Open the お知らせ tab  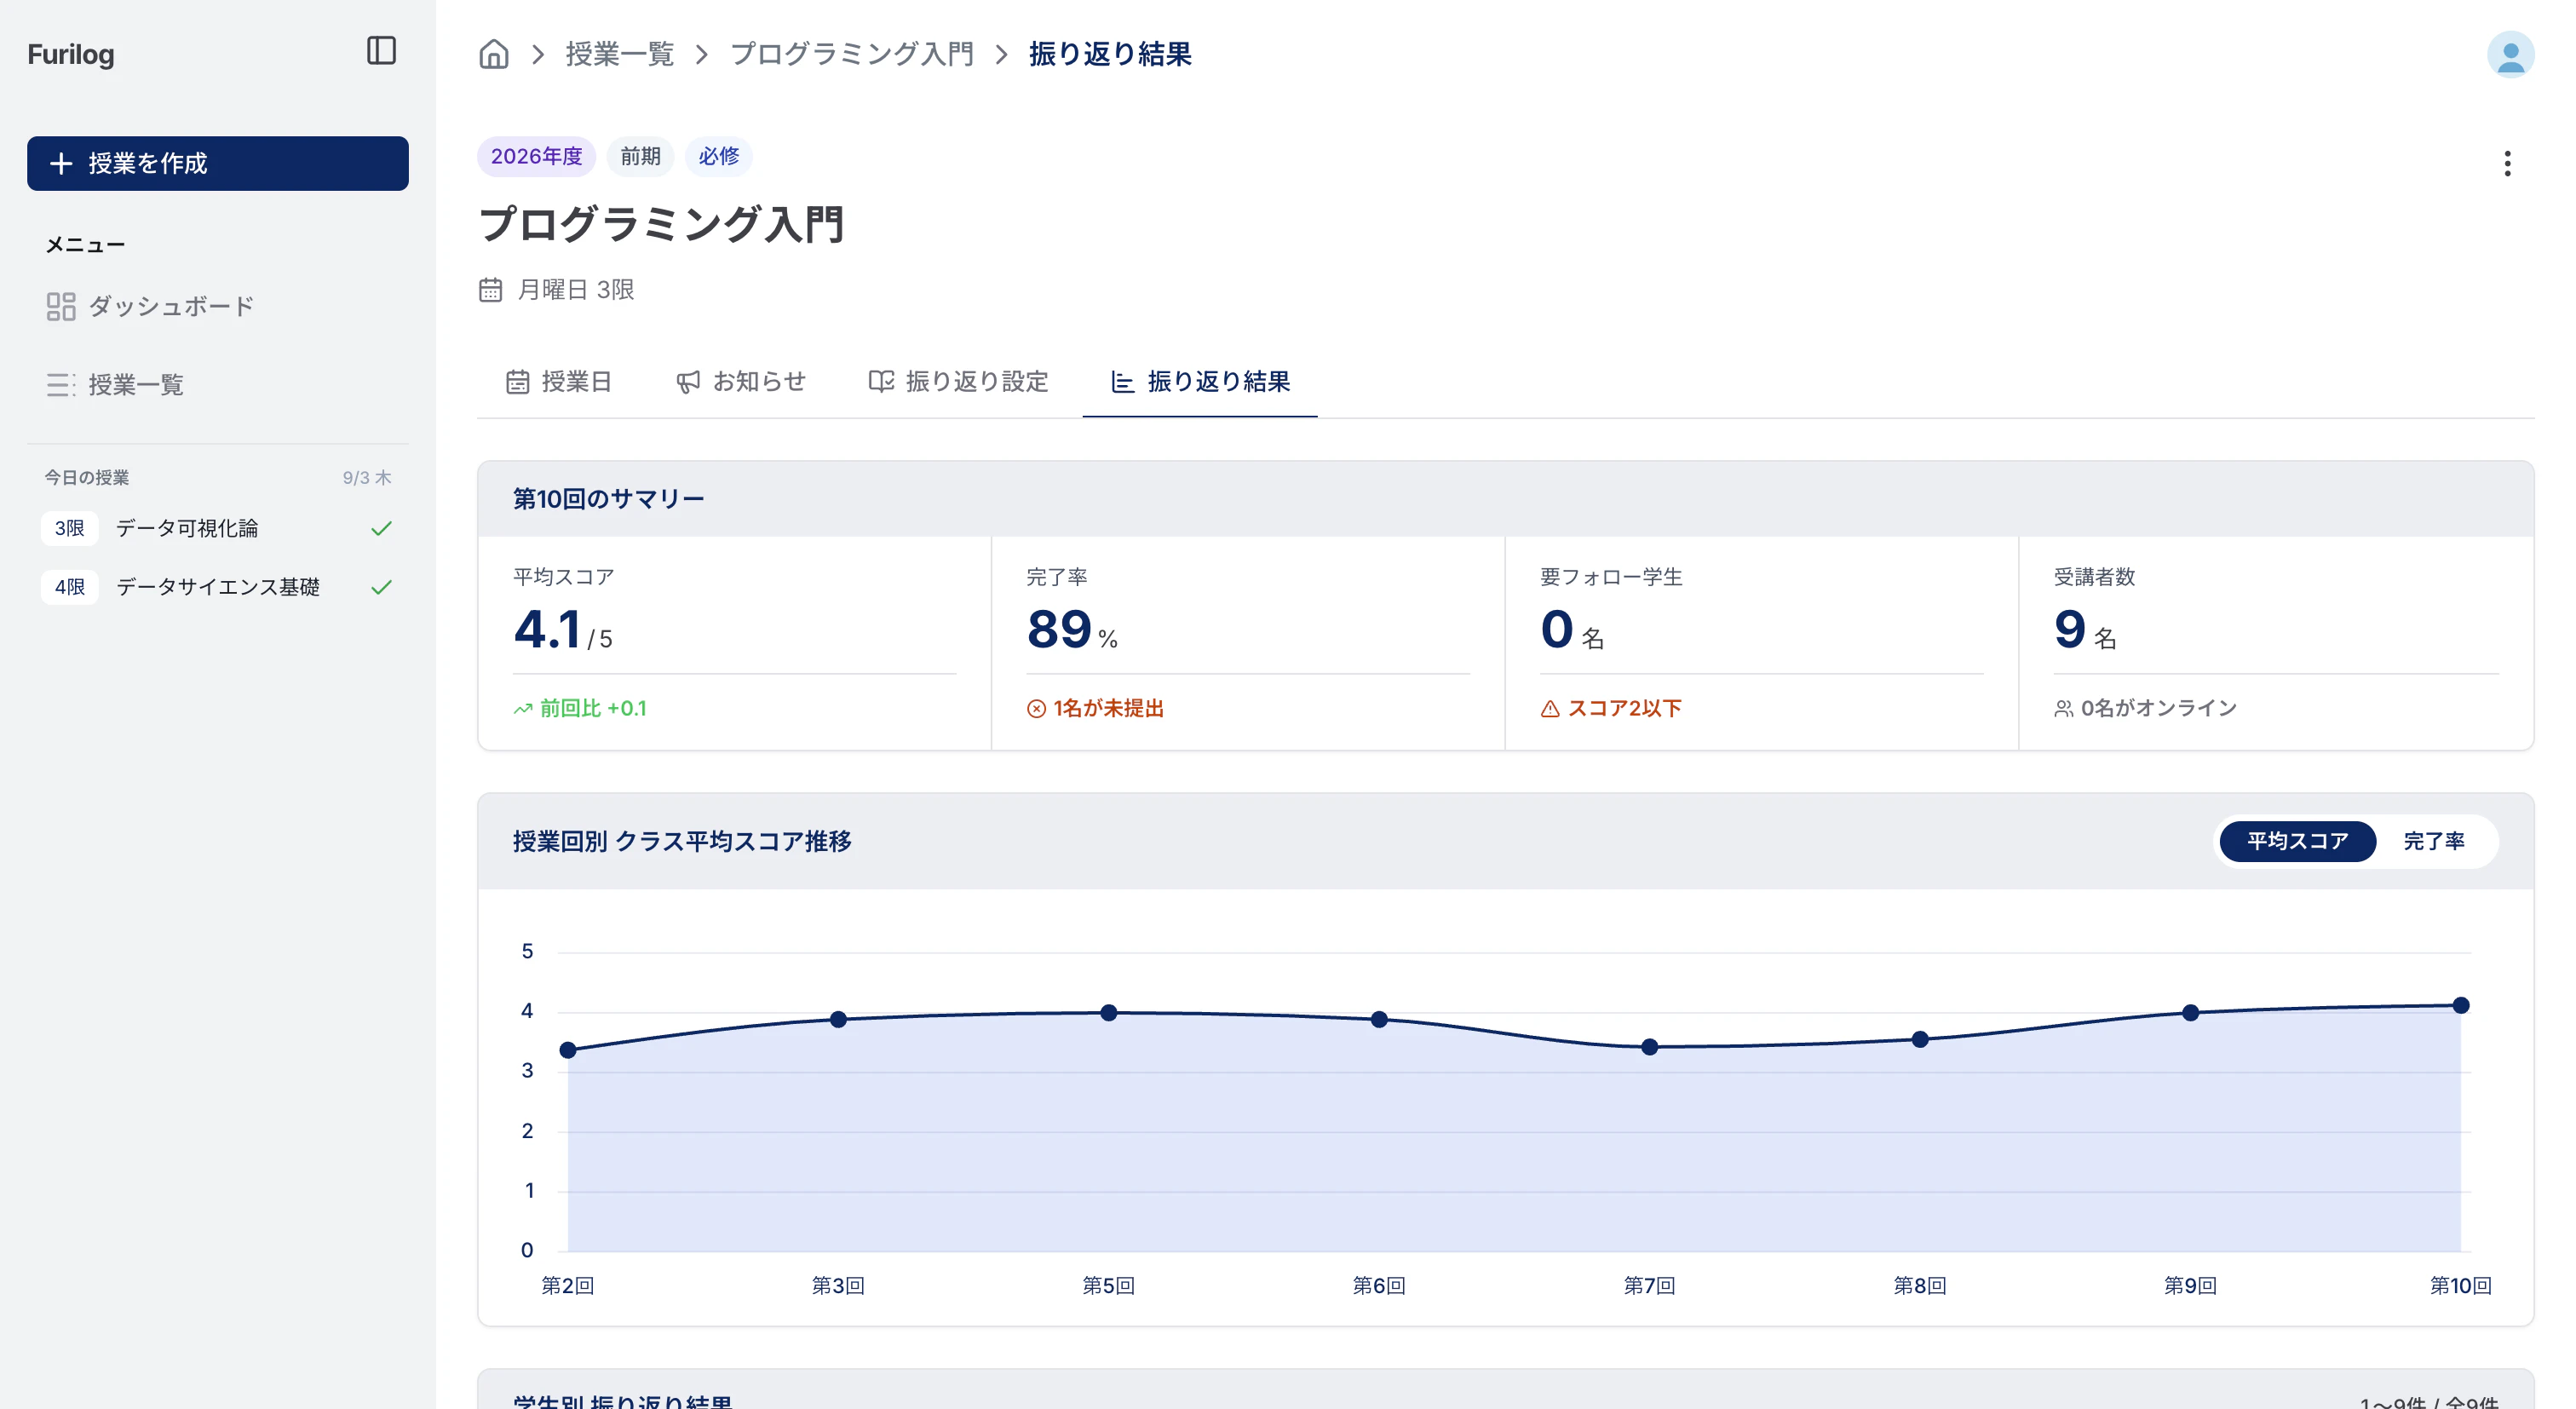(x=741, y=382)
